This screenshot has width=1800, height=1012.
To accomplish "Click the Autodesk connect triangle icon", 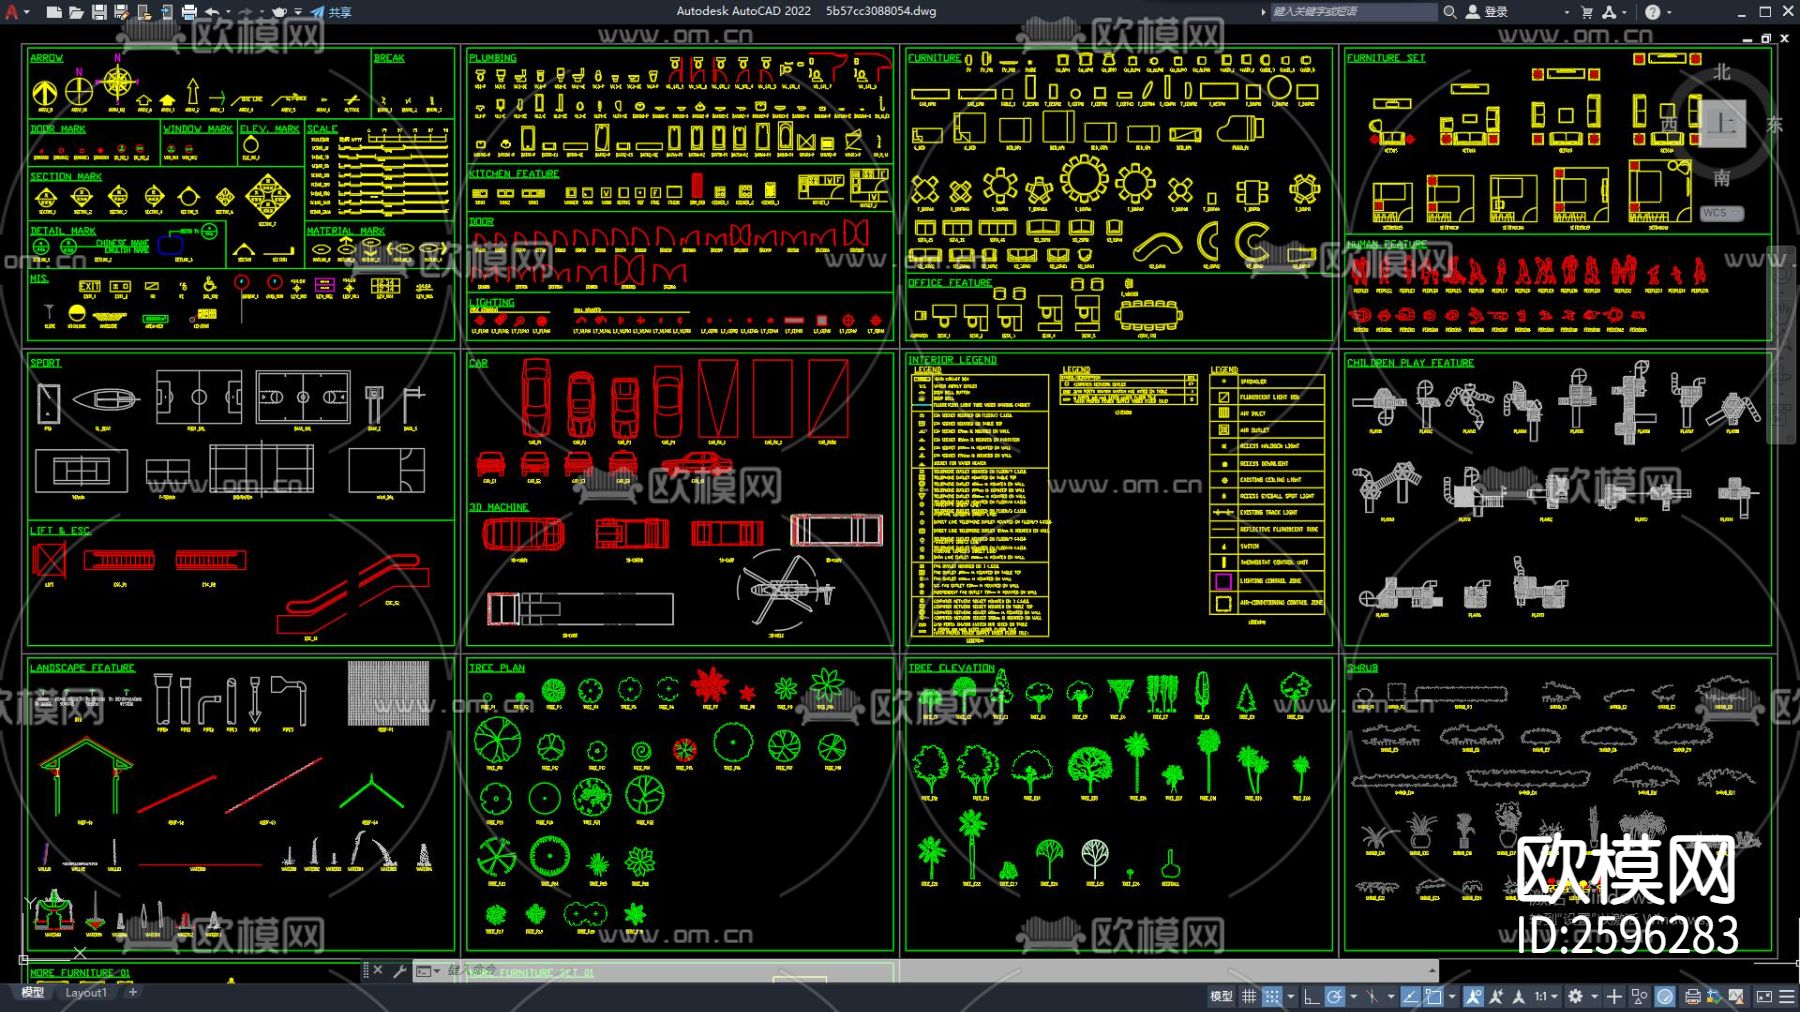I will (x=1609, y=12).
